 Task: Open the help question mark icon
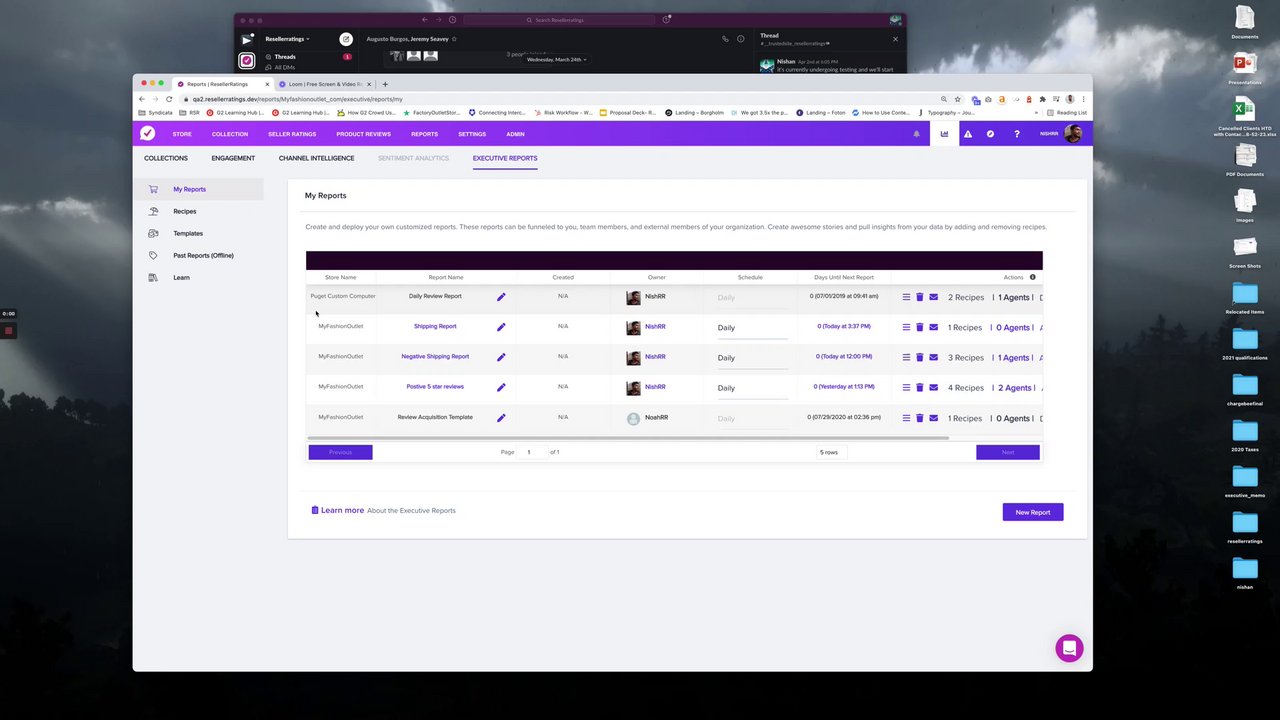(1017, 134)
